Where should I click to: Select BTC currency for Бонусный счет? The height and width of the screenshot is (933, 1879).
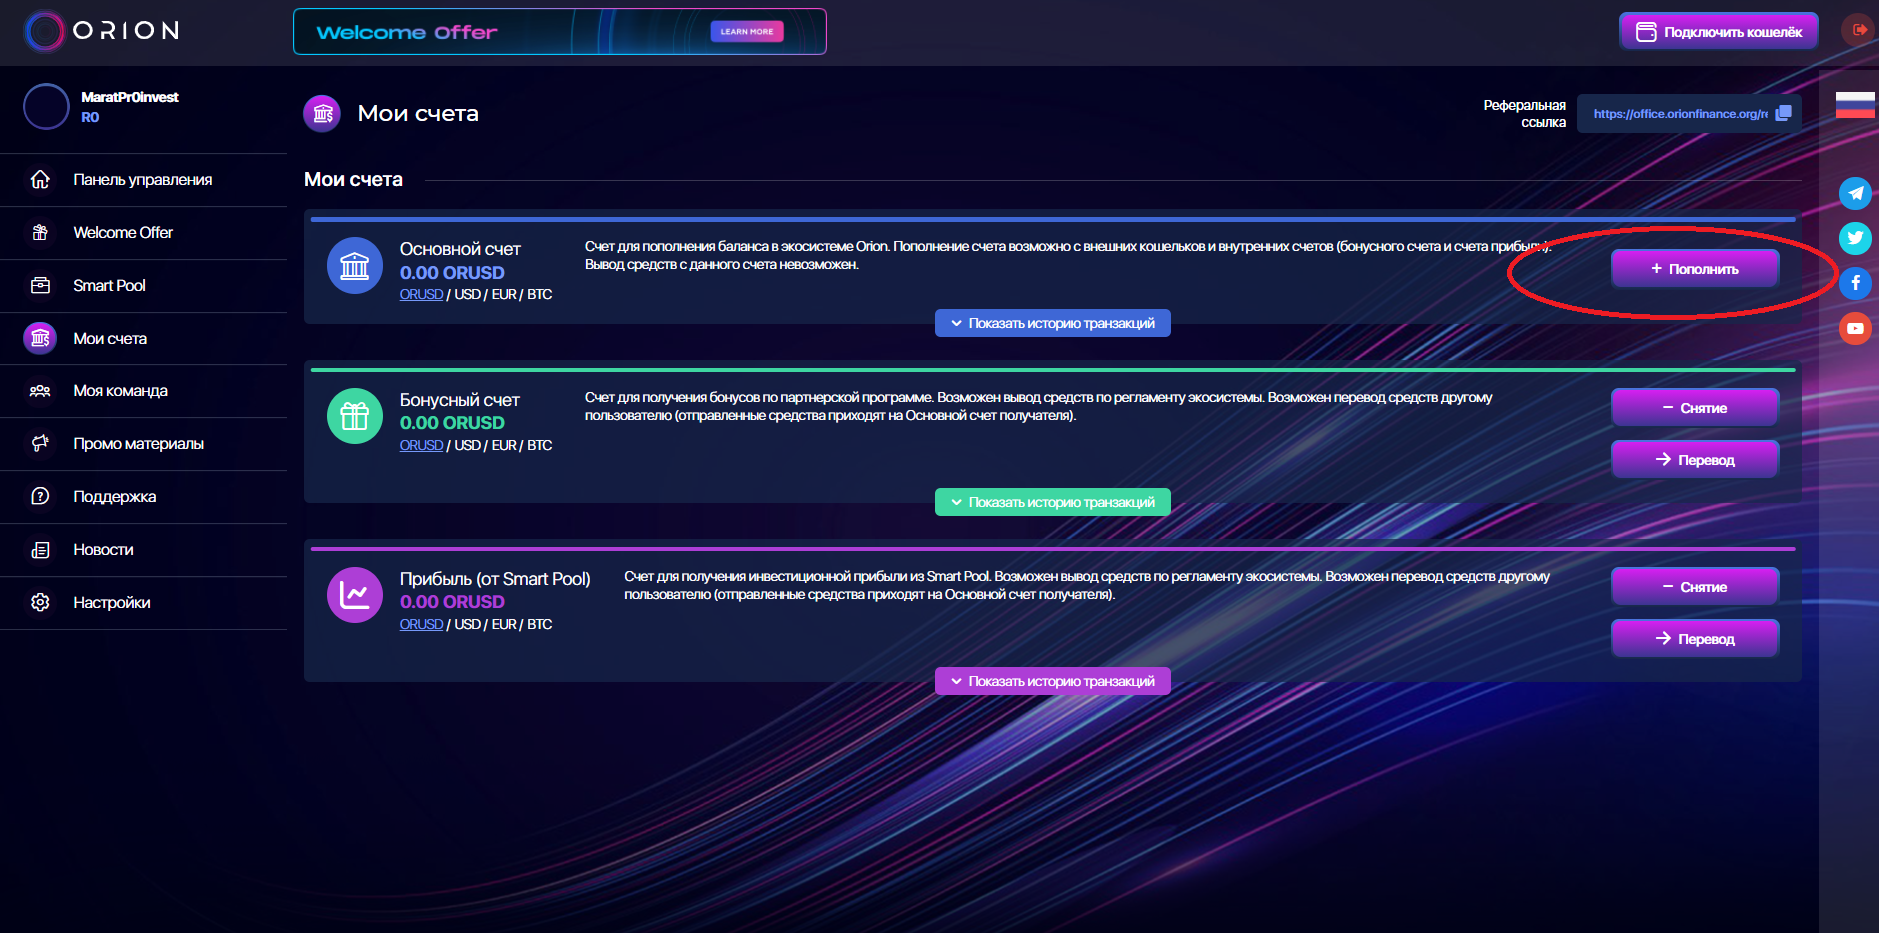tap(540, 446)
